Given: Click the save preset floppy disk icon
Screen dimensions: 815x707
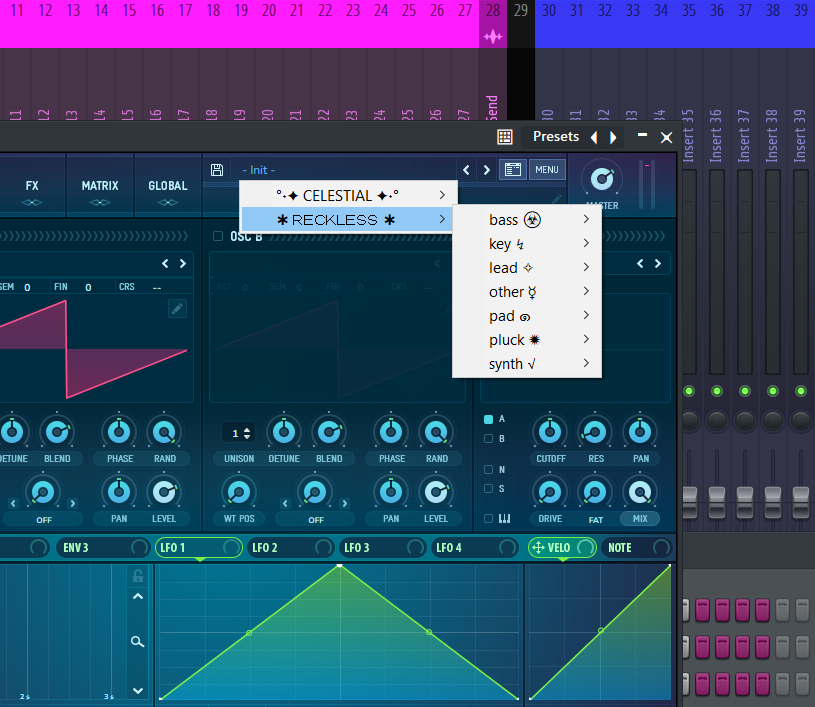Looking at the screenshot, I should (217, 170).
